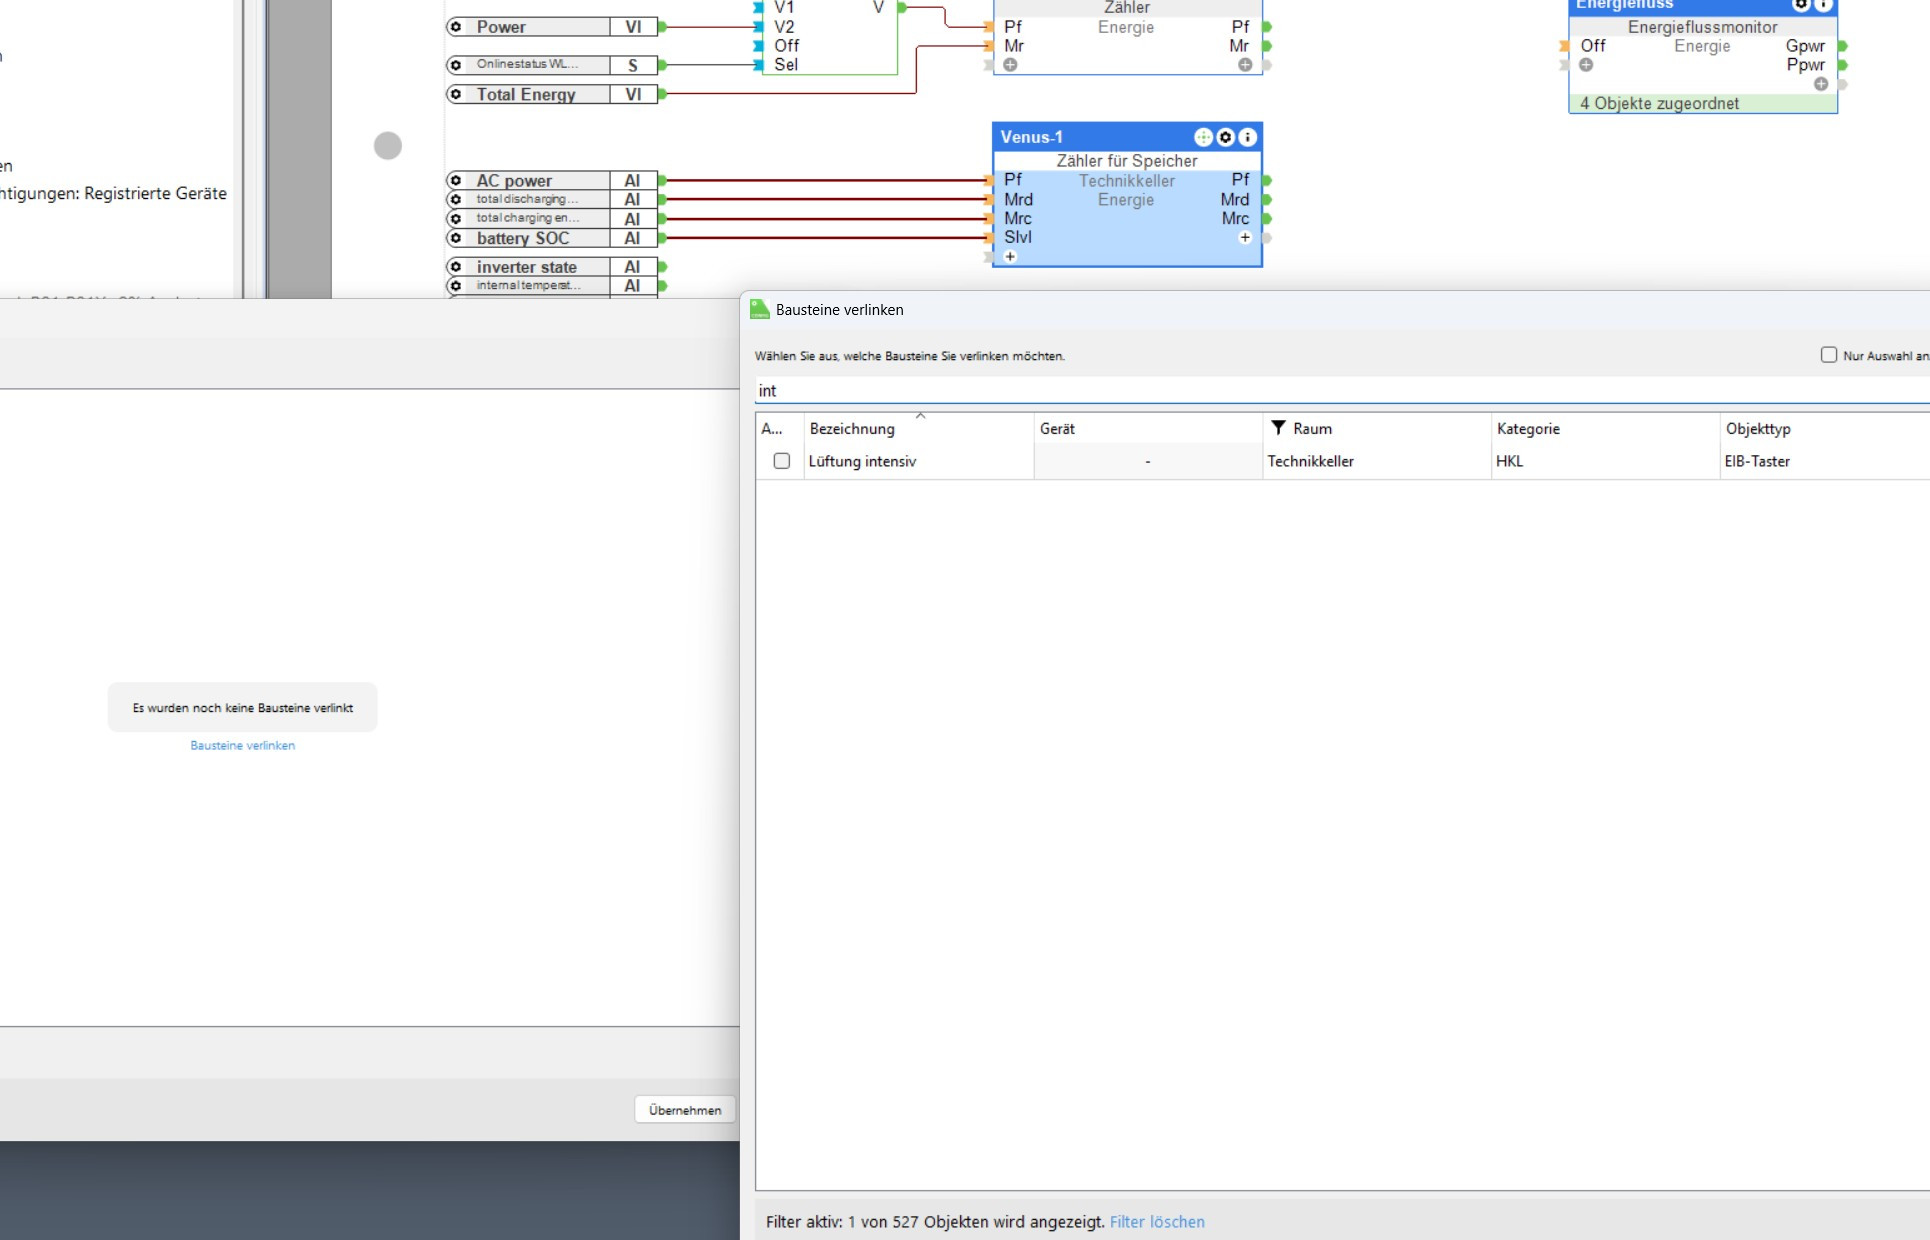Add input plus on Energieflussmonitor block

click(1586, 65)
